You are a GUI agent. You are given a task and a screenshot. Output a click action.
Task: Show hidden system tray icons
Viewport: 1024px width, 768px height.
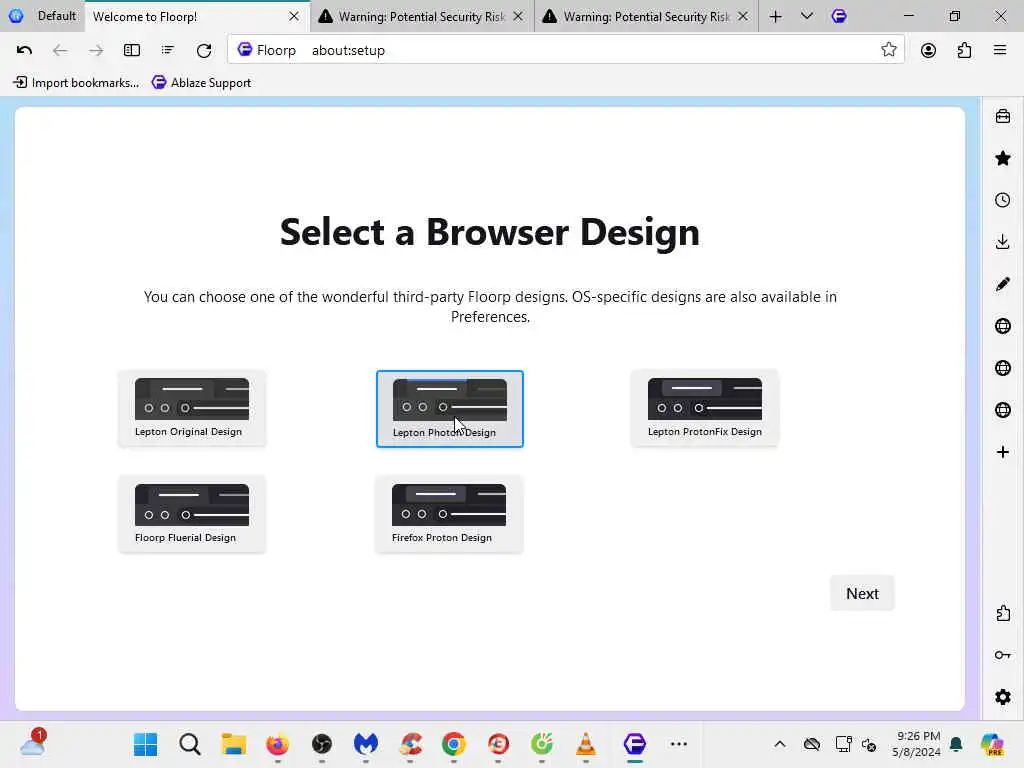[x=780, y=744]
